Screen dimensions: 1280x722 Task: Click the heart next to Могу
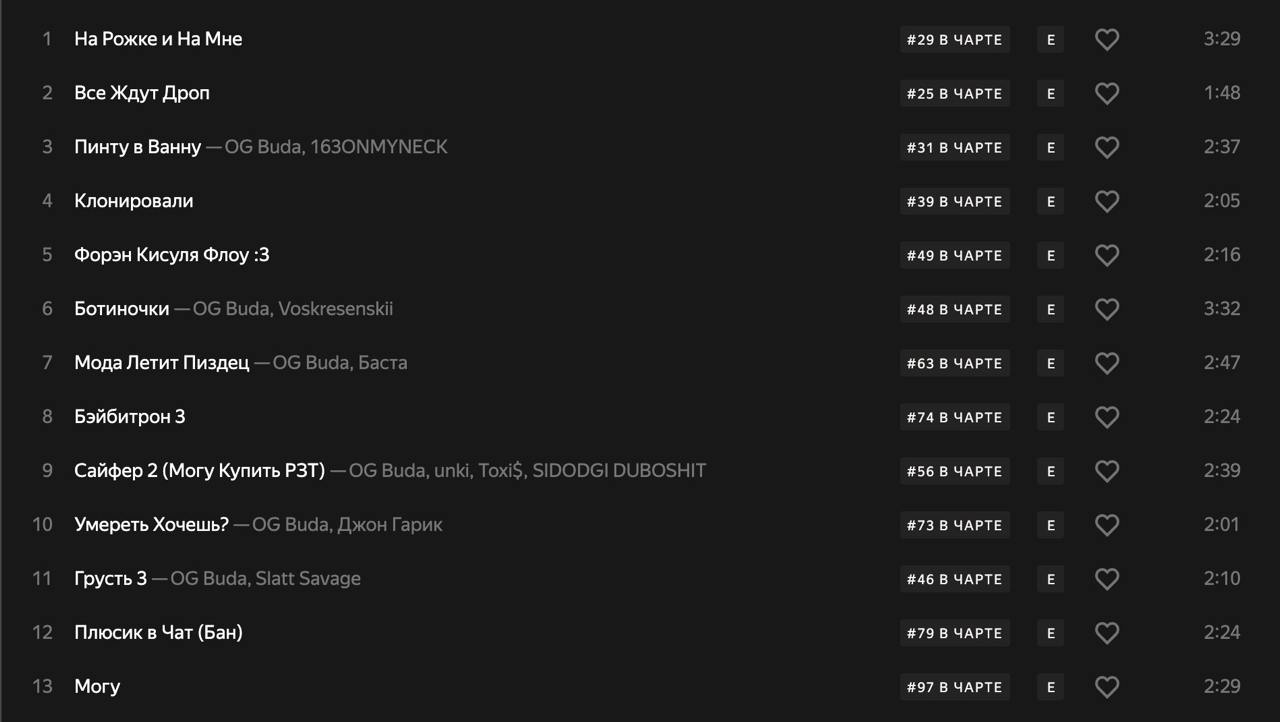tap(1106, 687)
